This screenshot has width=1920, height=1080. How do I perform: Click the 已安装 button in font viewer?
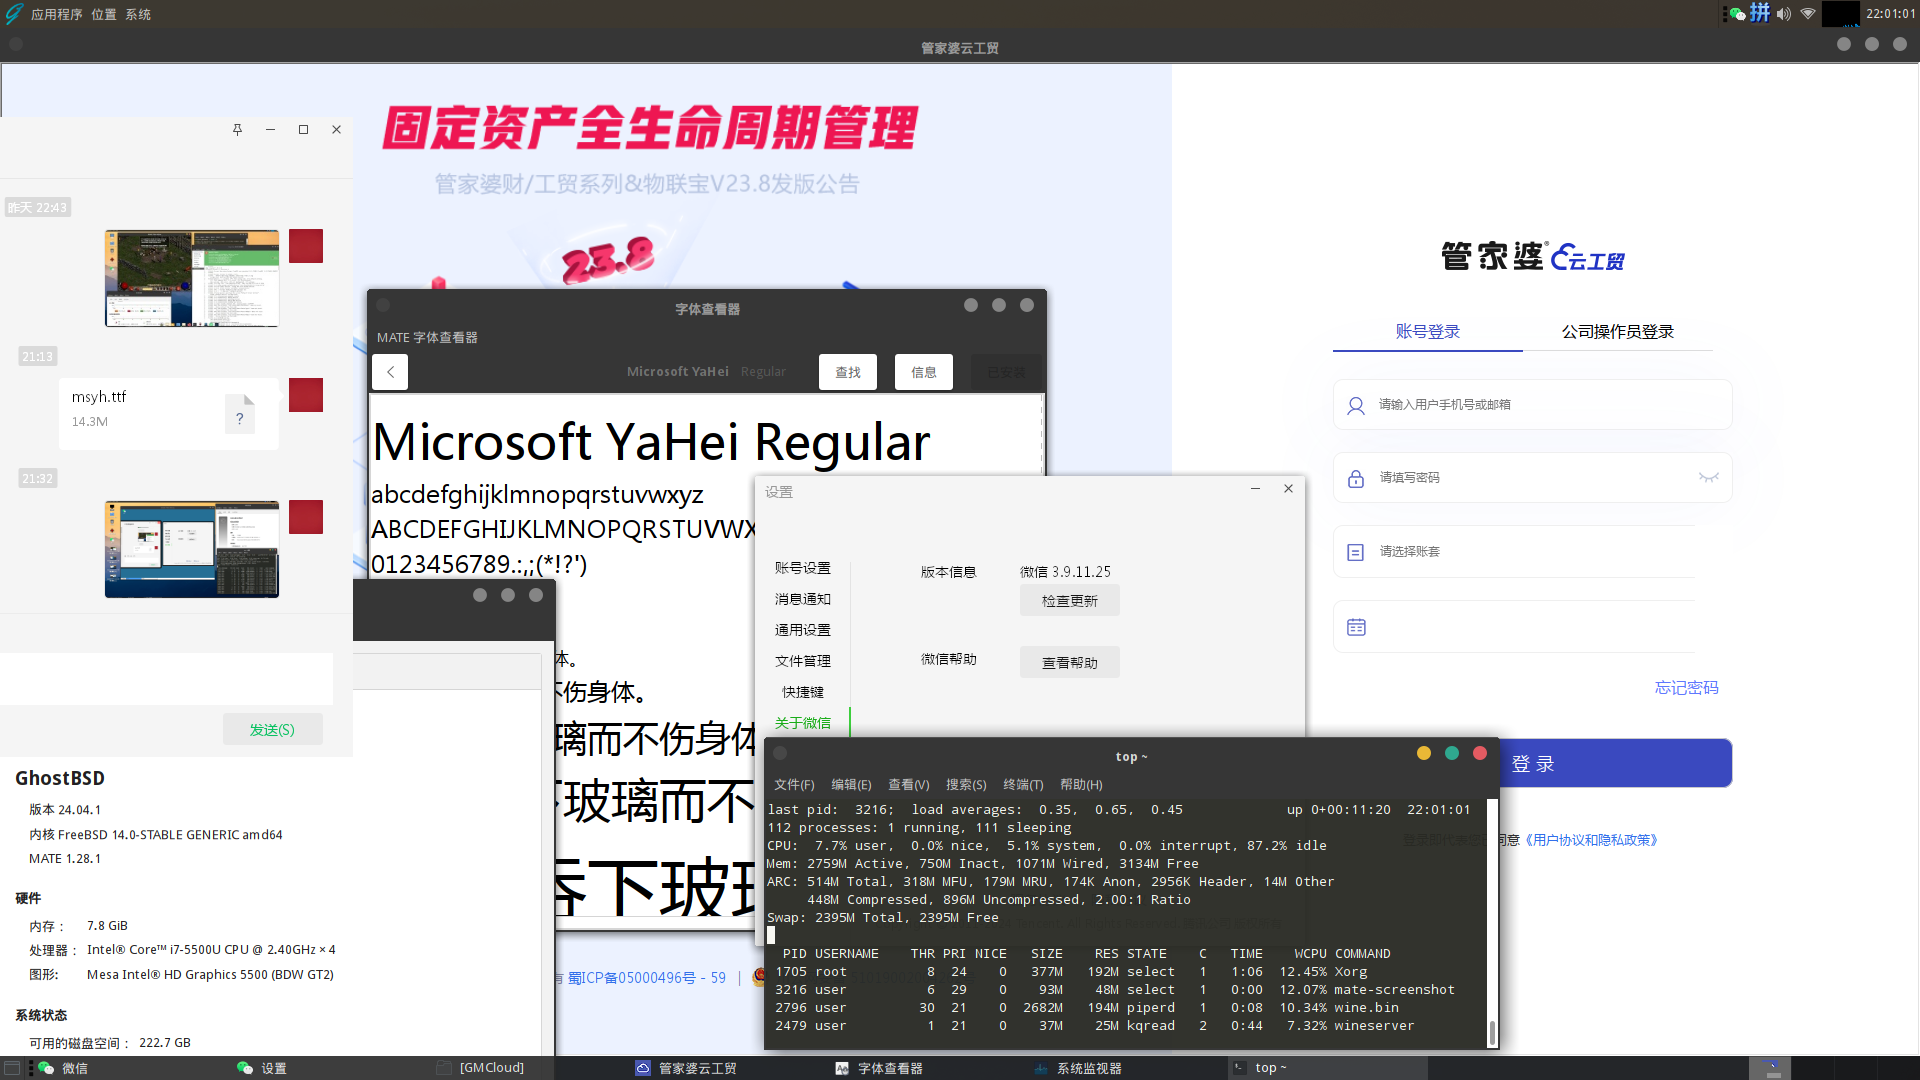(x=1006, y=372)
